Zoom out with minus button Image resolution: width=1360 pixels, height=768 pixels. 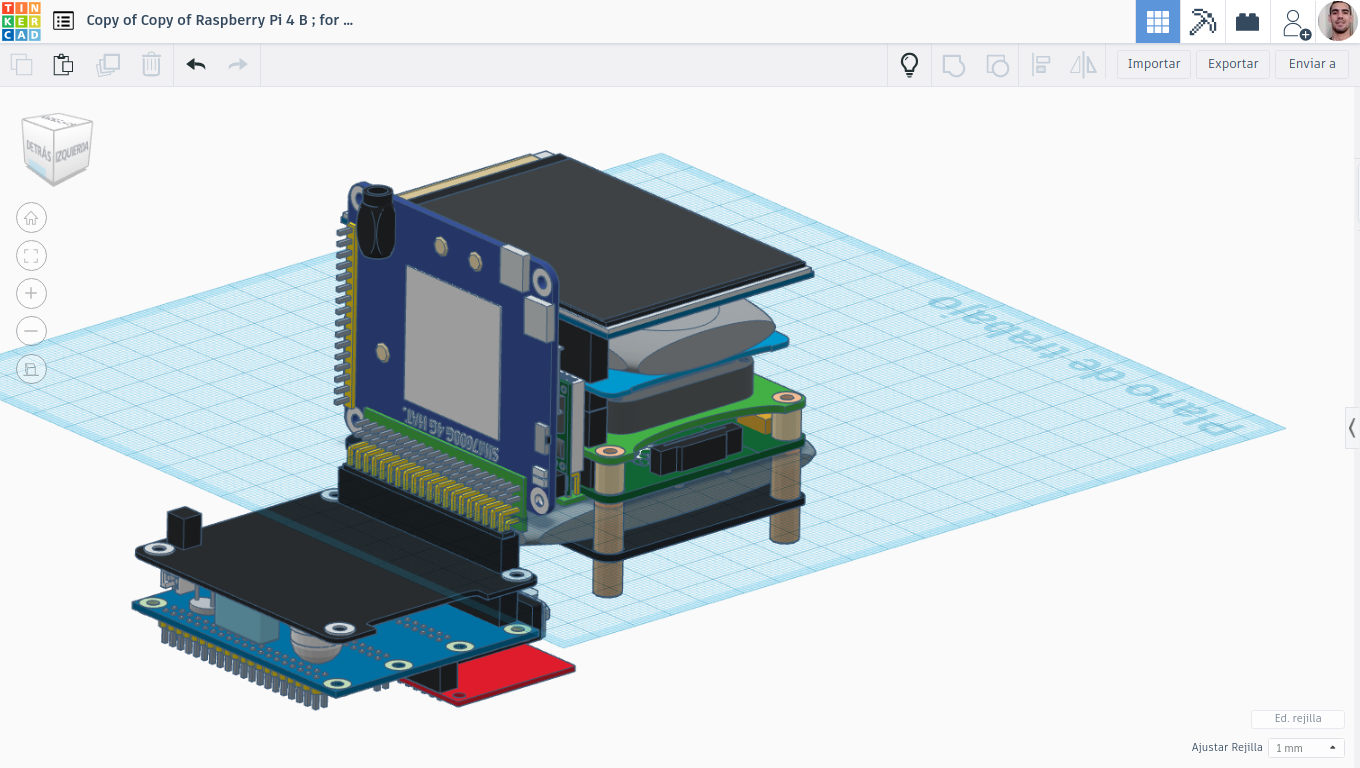pos(31,331)
